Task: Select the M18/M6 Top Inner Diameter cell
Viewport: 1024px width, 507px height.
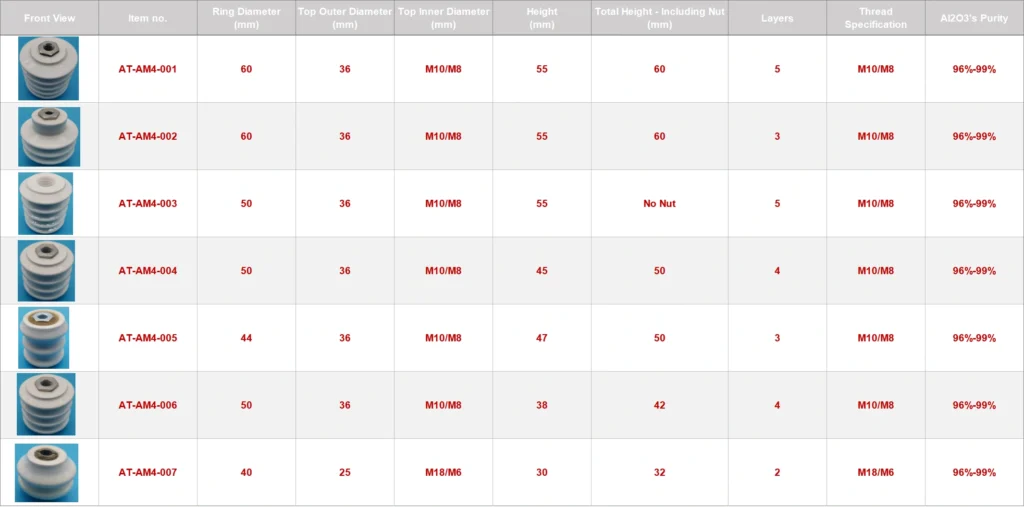Action: (x=443, y=472)
